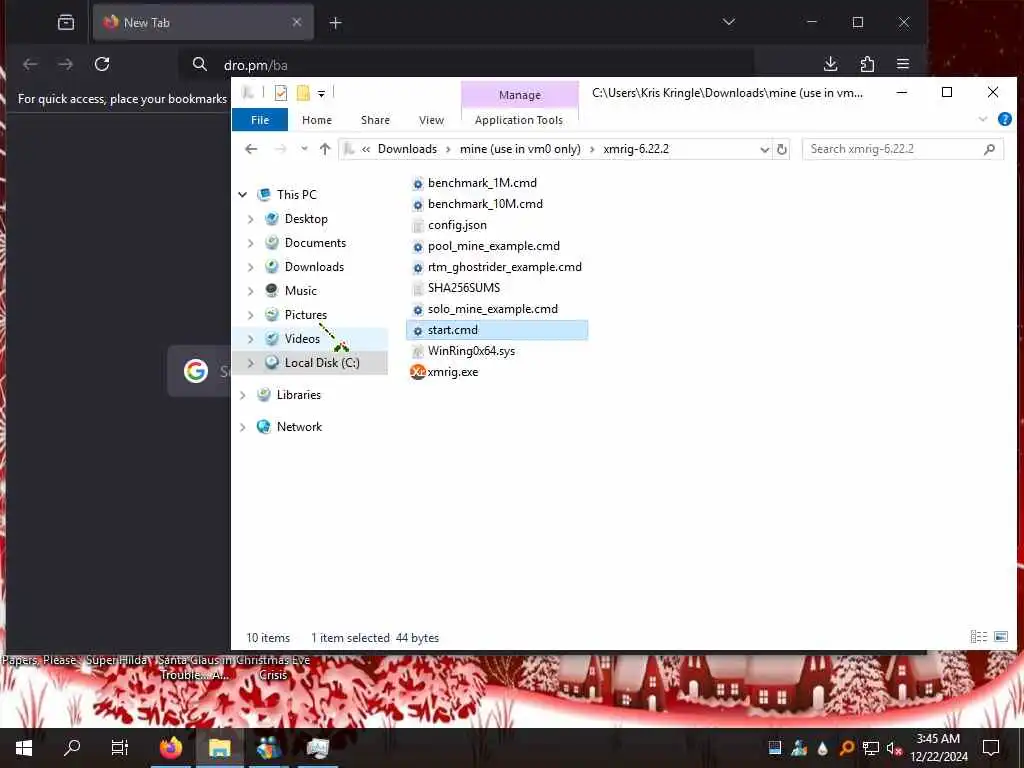Image resolution: width=1024 pixels, height=768 pixels.
Task: Select Desktop in navigation pane
Action: pos(306,219)
